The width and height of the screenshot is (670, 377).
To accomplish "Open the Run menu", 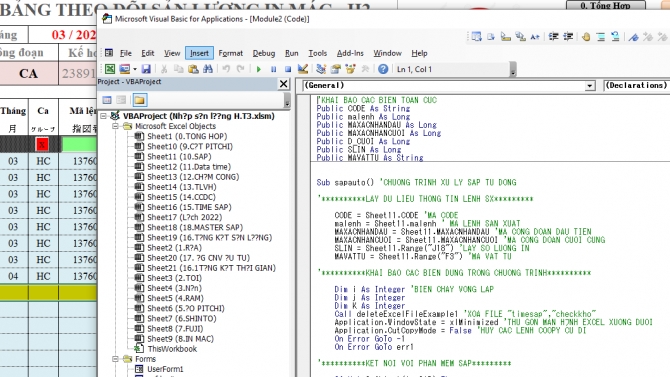I will [292, 53].
